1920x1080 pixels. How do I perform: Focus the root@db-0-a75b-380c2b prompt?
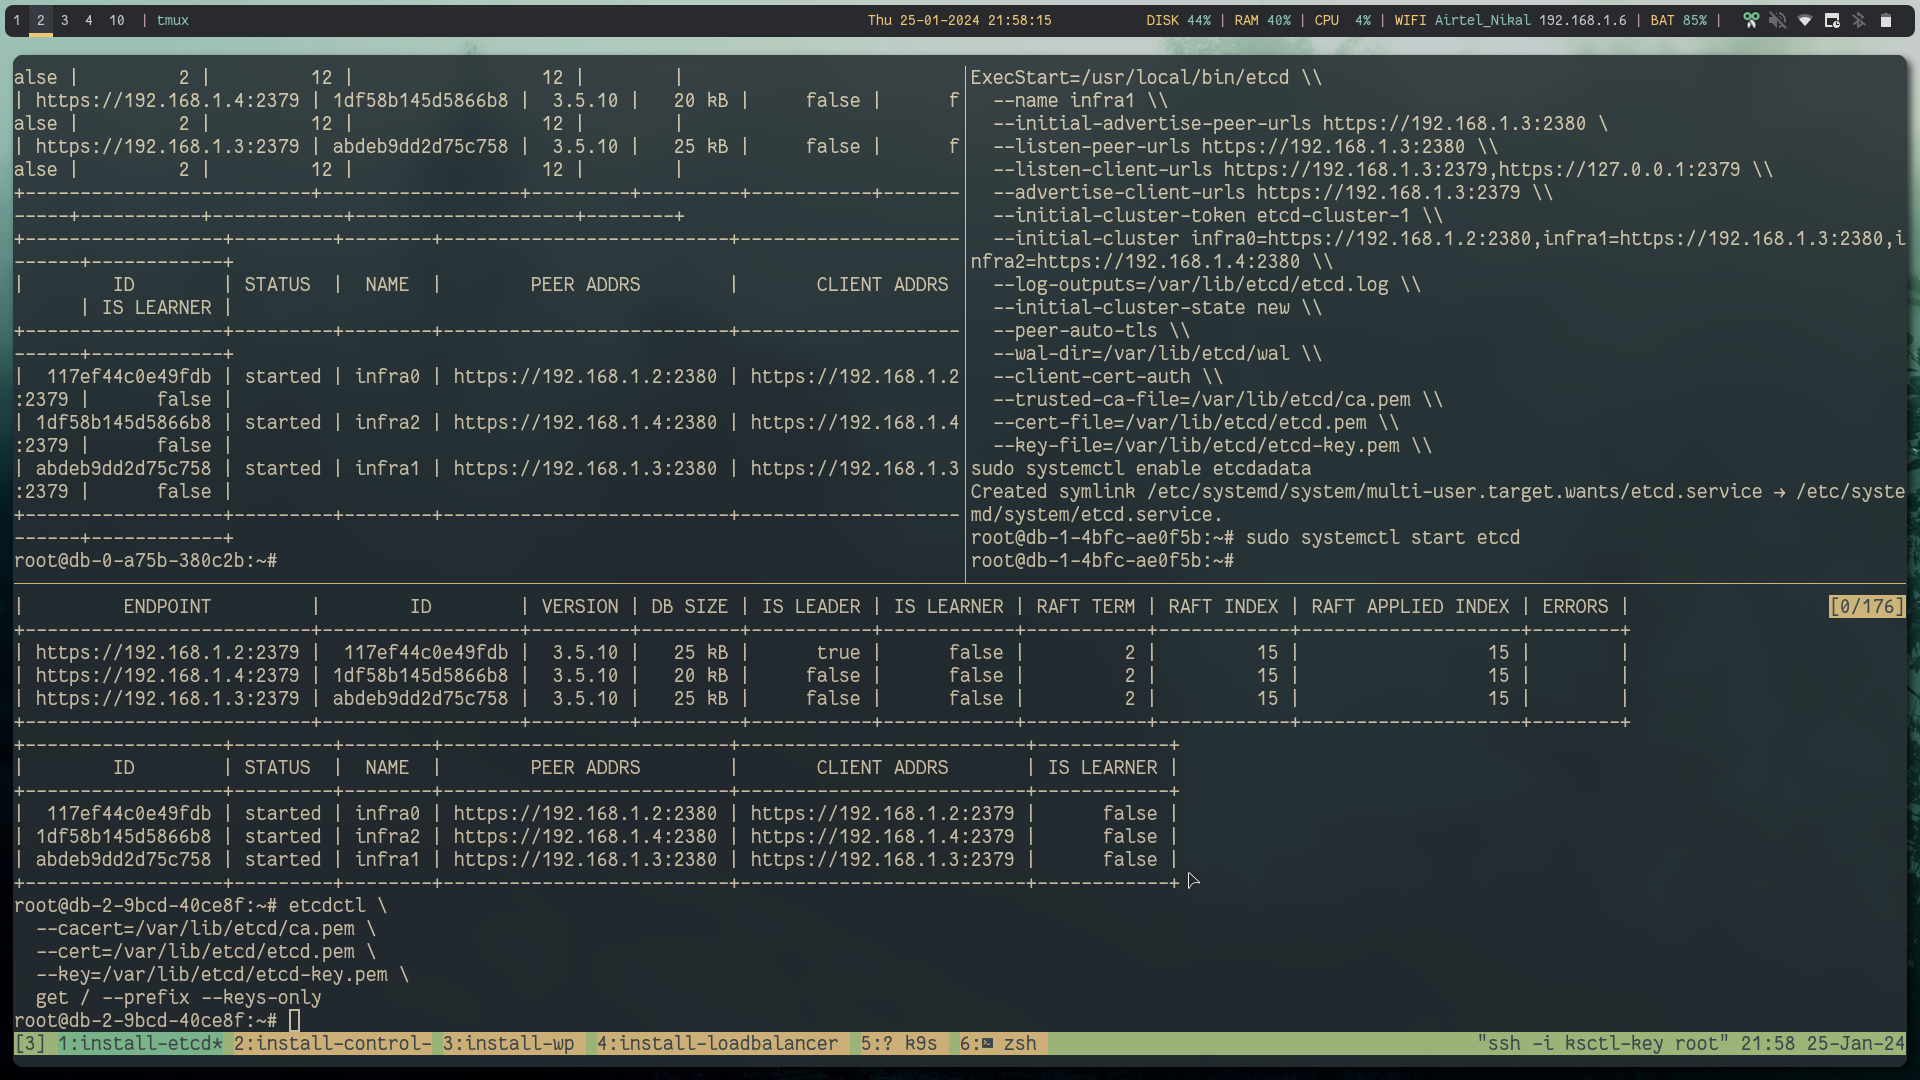click(x=145, y=560)
